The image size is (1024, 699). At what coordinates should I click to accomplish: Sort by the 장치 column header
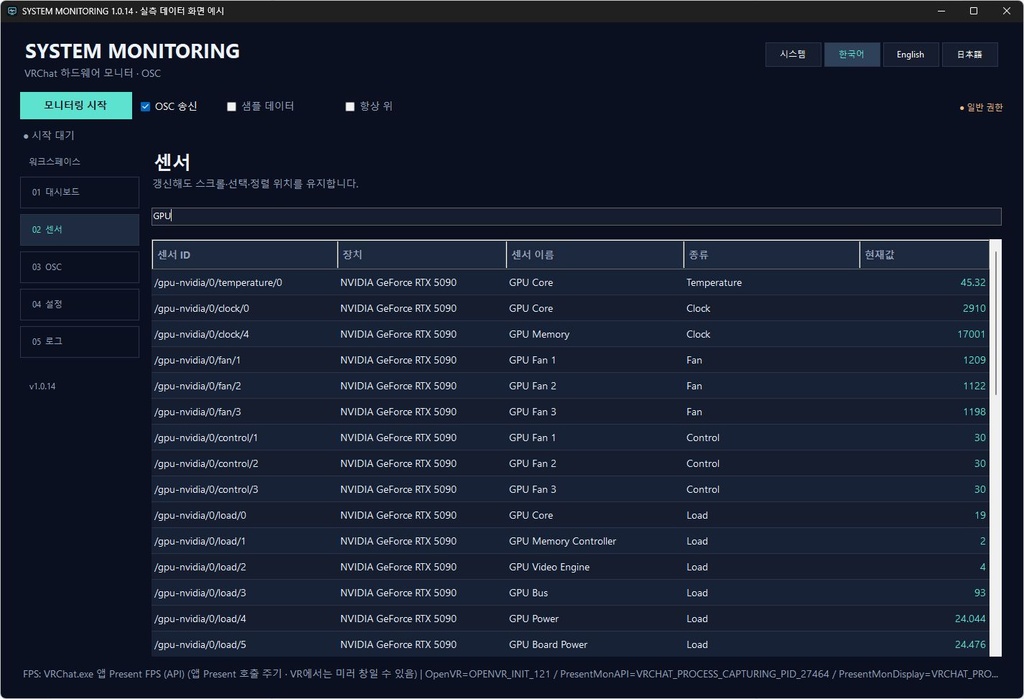[x=422, y=255]
